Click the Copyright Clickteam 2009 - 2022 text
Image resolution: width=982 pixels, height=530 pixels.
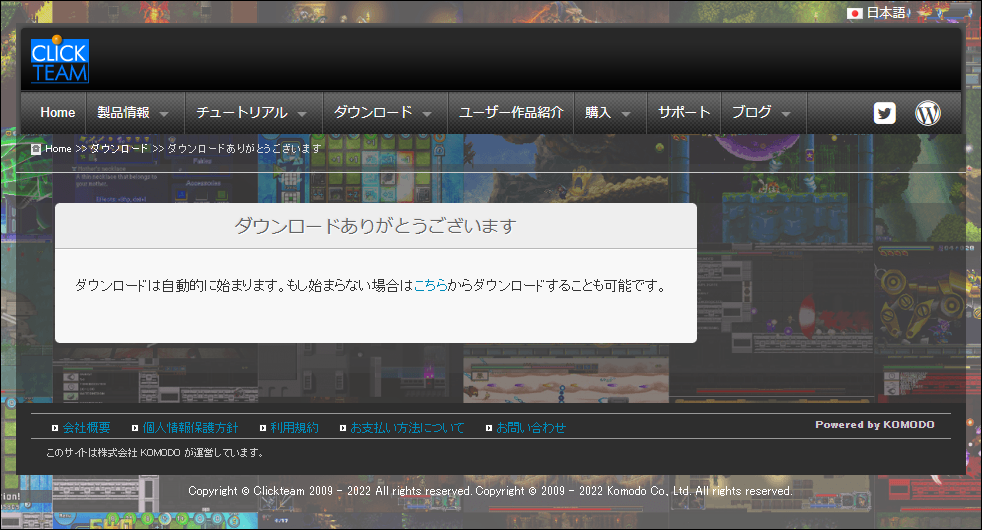pyautogui.click(x=330, y=491)
